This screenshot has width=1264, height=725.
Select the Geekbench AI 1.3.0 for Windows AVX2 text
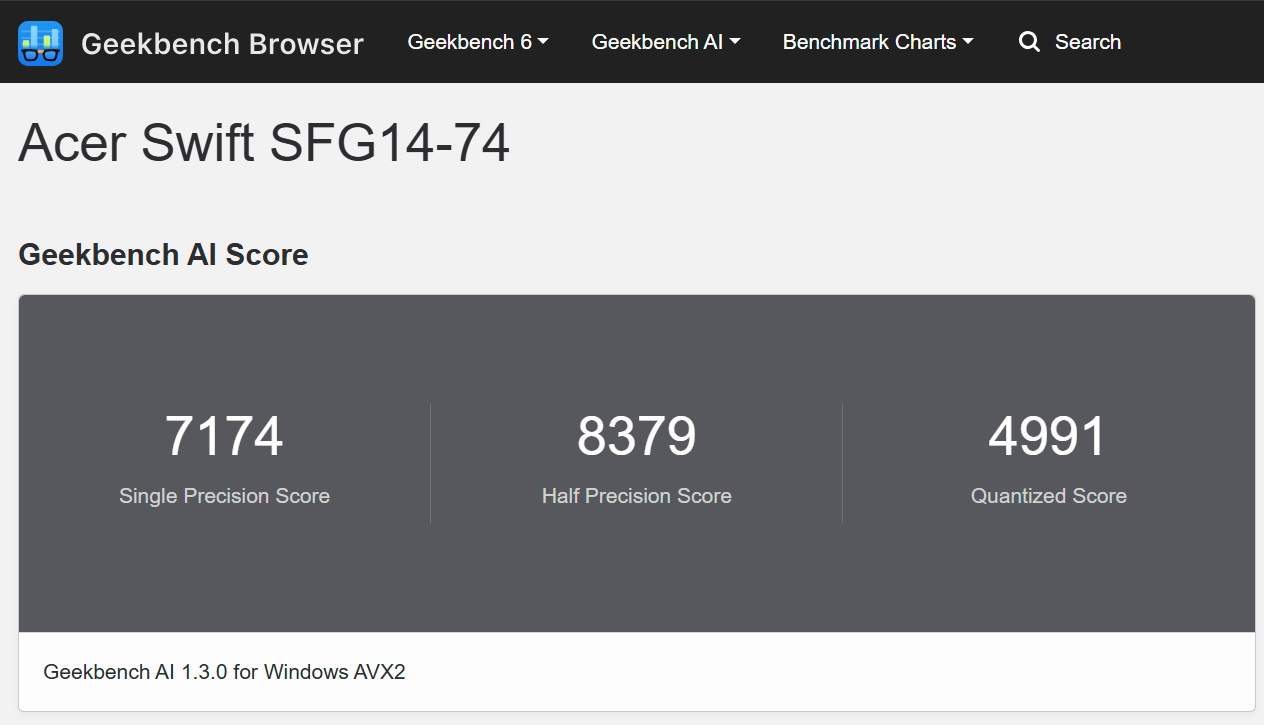(x=224, y=672)
